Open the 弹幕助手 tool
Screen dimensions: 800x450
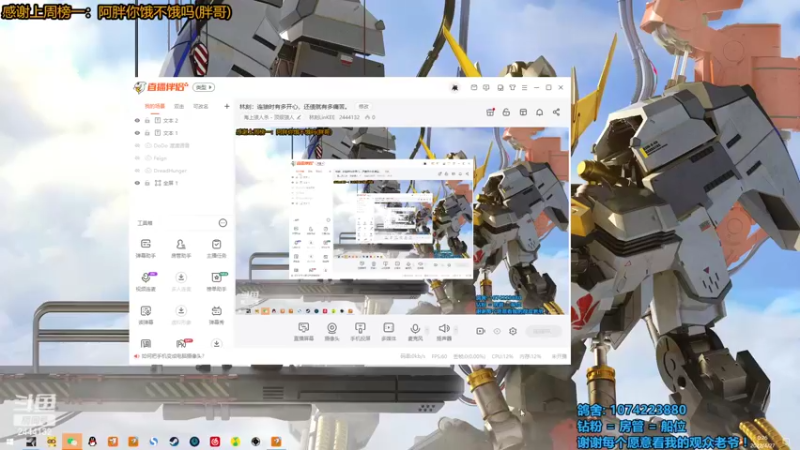146,248
